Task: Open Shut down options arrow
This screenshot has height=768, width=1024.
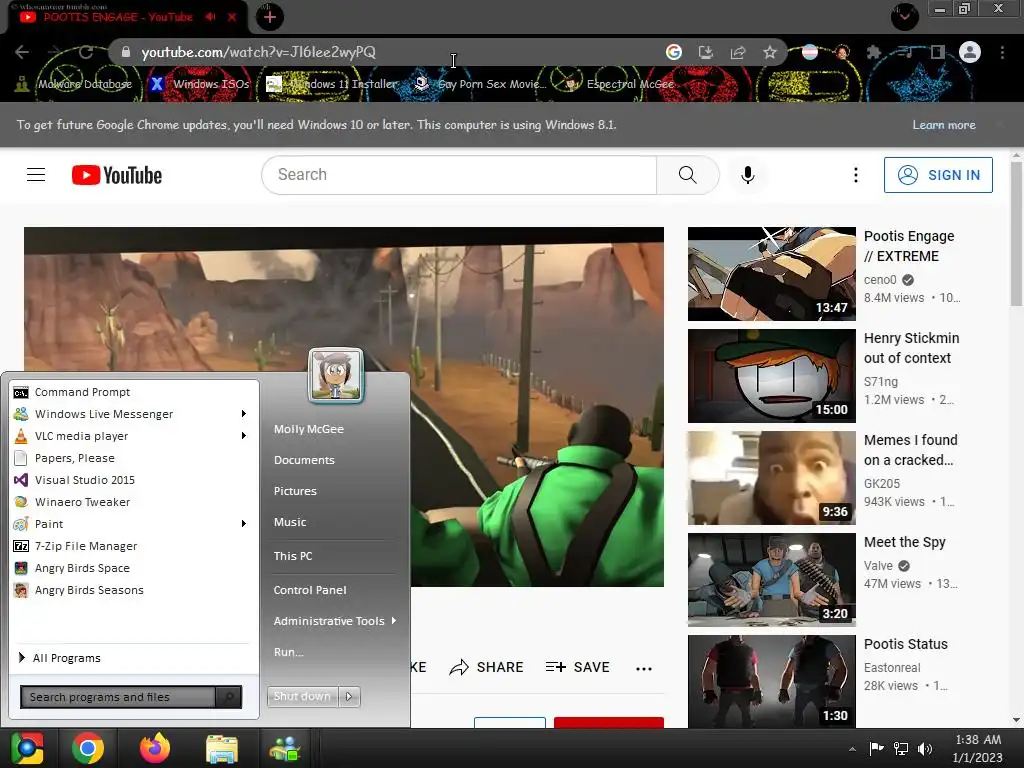Action: pyautogui.click(x=349, y=697)
